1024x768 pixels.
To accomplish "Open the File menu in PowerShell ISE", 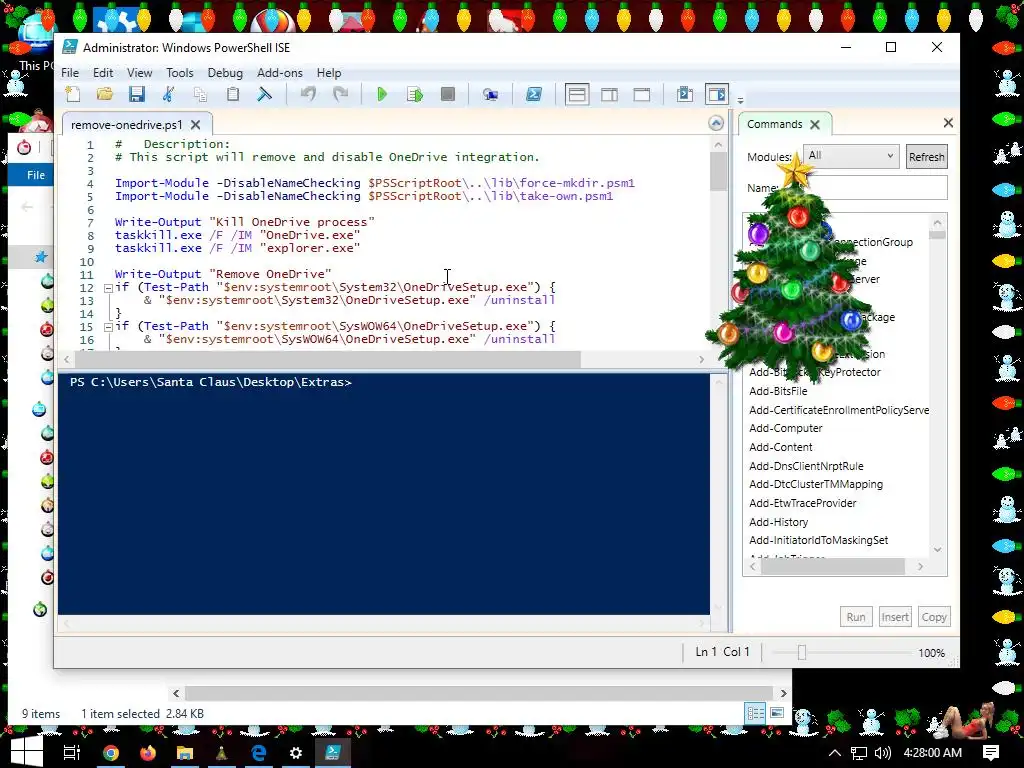I will point(70,72).
